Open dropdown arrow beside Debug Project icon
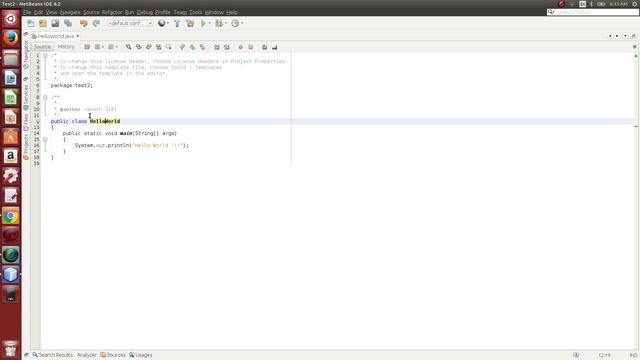640x360 pixels. point(226,23)
